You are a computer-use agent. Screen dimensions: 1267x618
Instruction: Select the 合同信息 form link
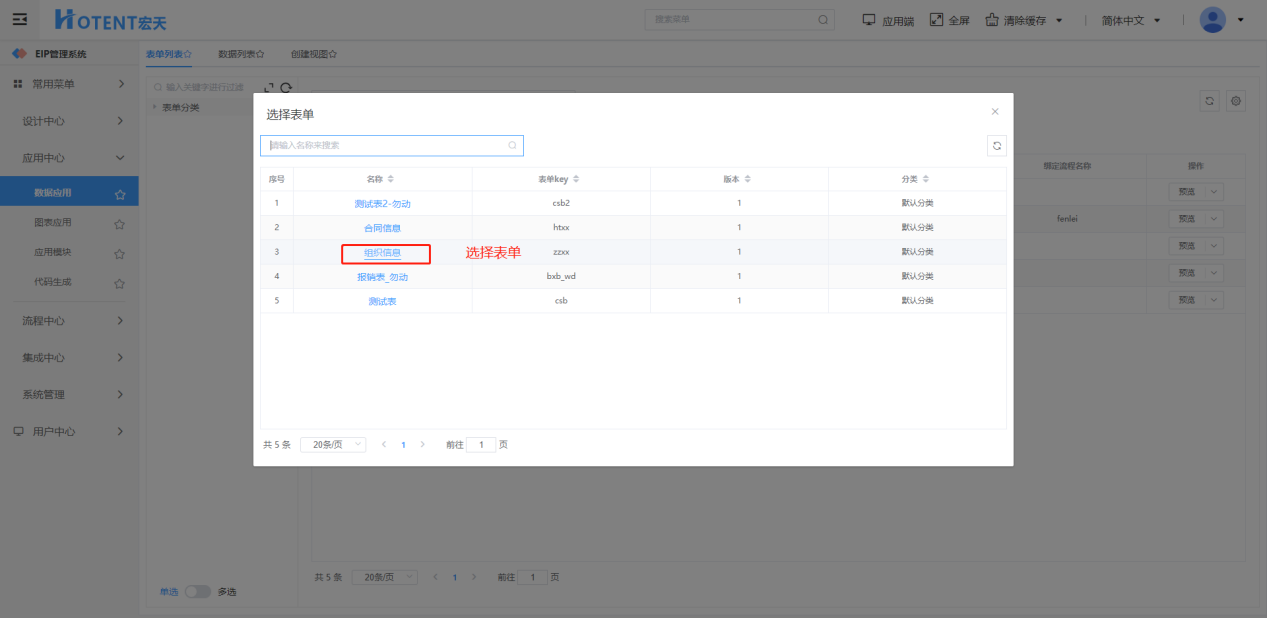(x=382, y=228)
